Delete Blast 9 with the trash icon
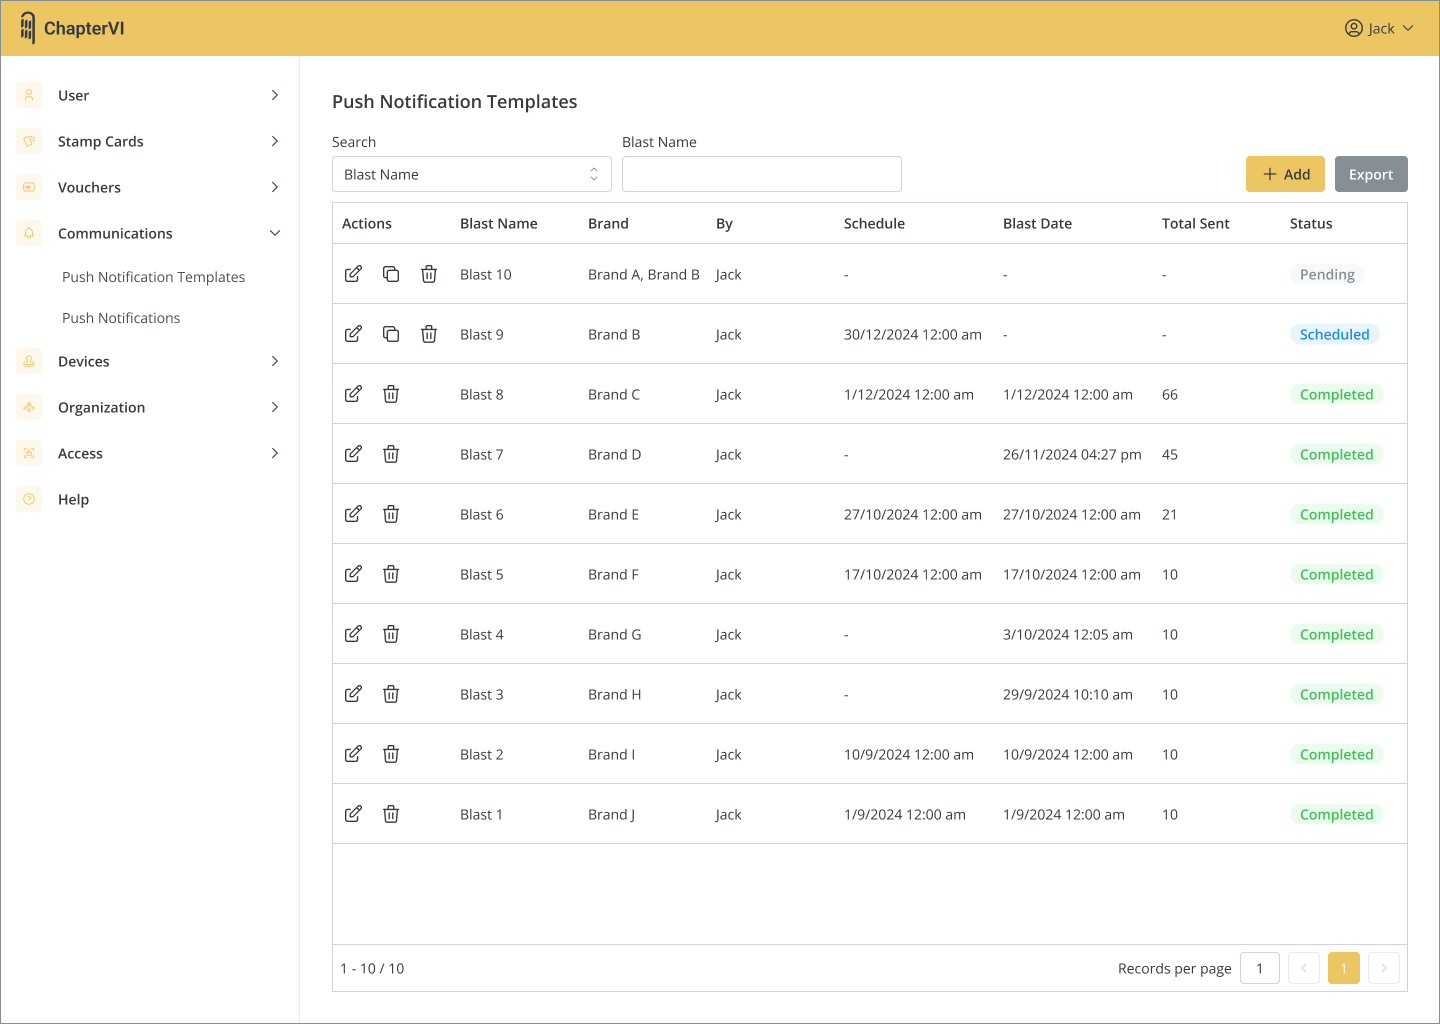The image size is (1440, 1024). (429, 334)
